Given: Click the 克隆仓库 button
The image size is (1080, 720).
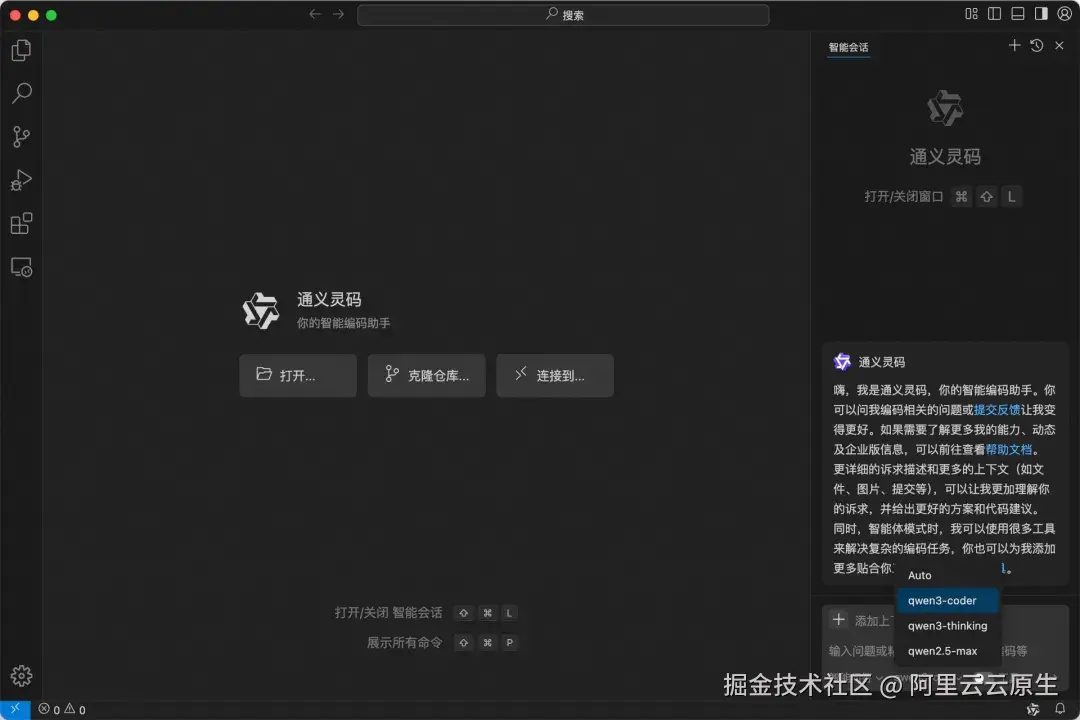Looking at the screenshot, I should [x=426, y=375].
